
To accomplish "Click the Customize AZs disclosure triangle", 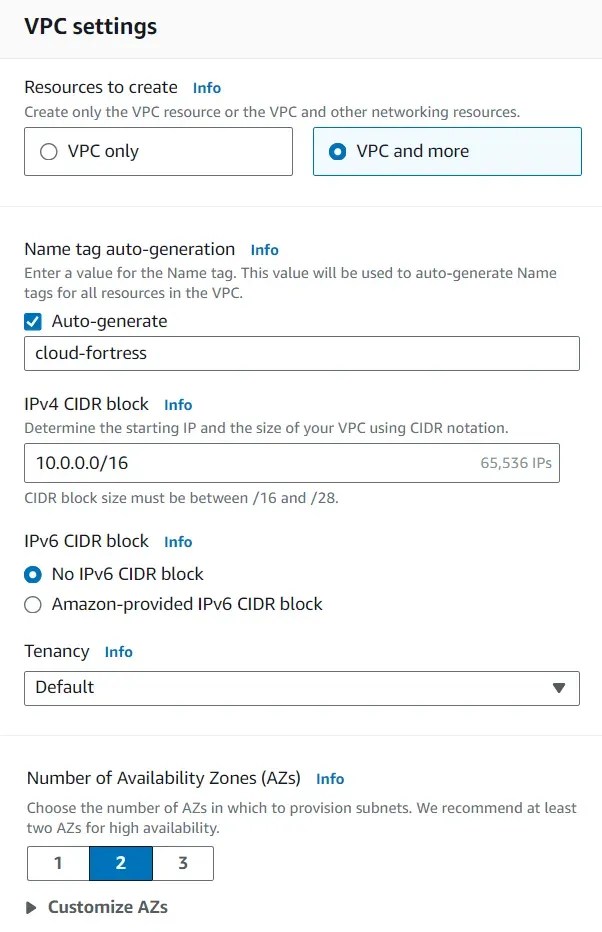I will tap(29, 908).
